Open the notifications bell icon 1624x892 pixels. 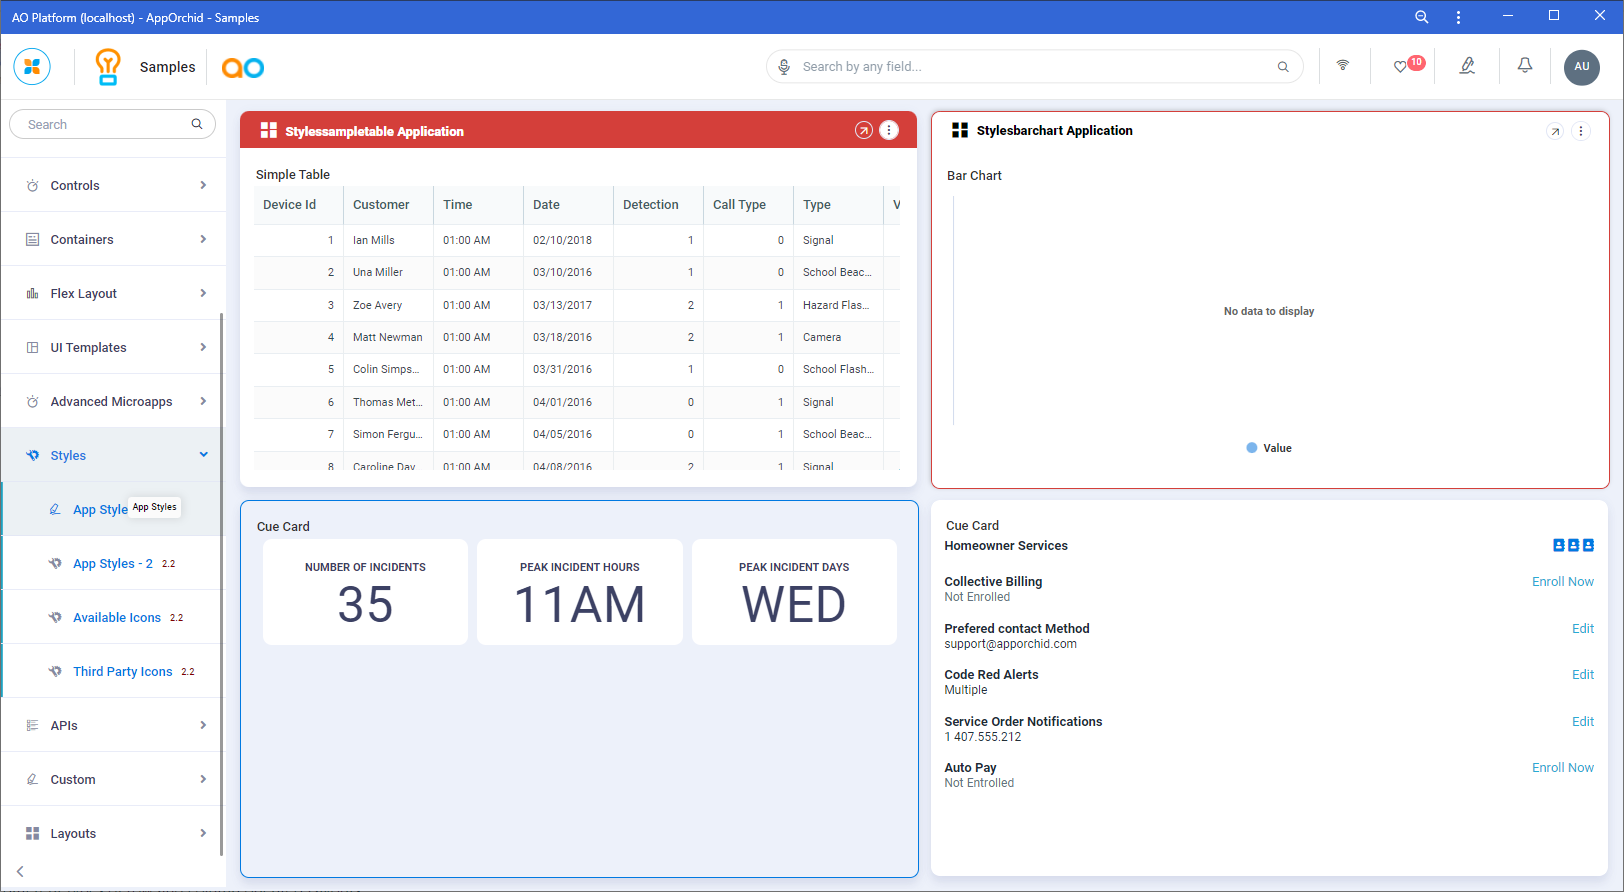click(x=1524, y=66)
